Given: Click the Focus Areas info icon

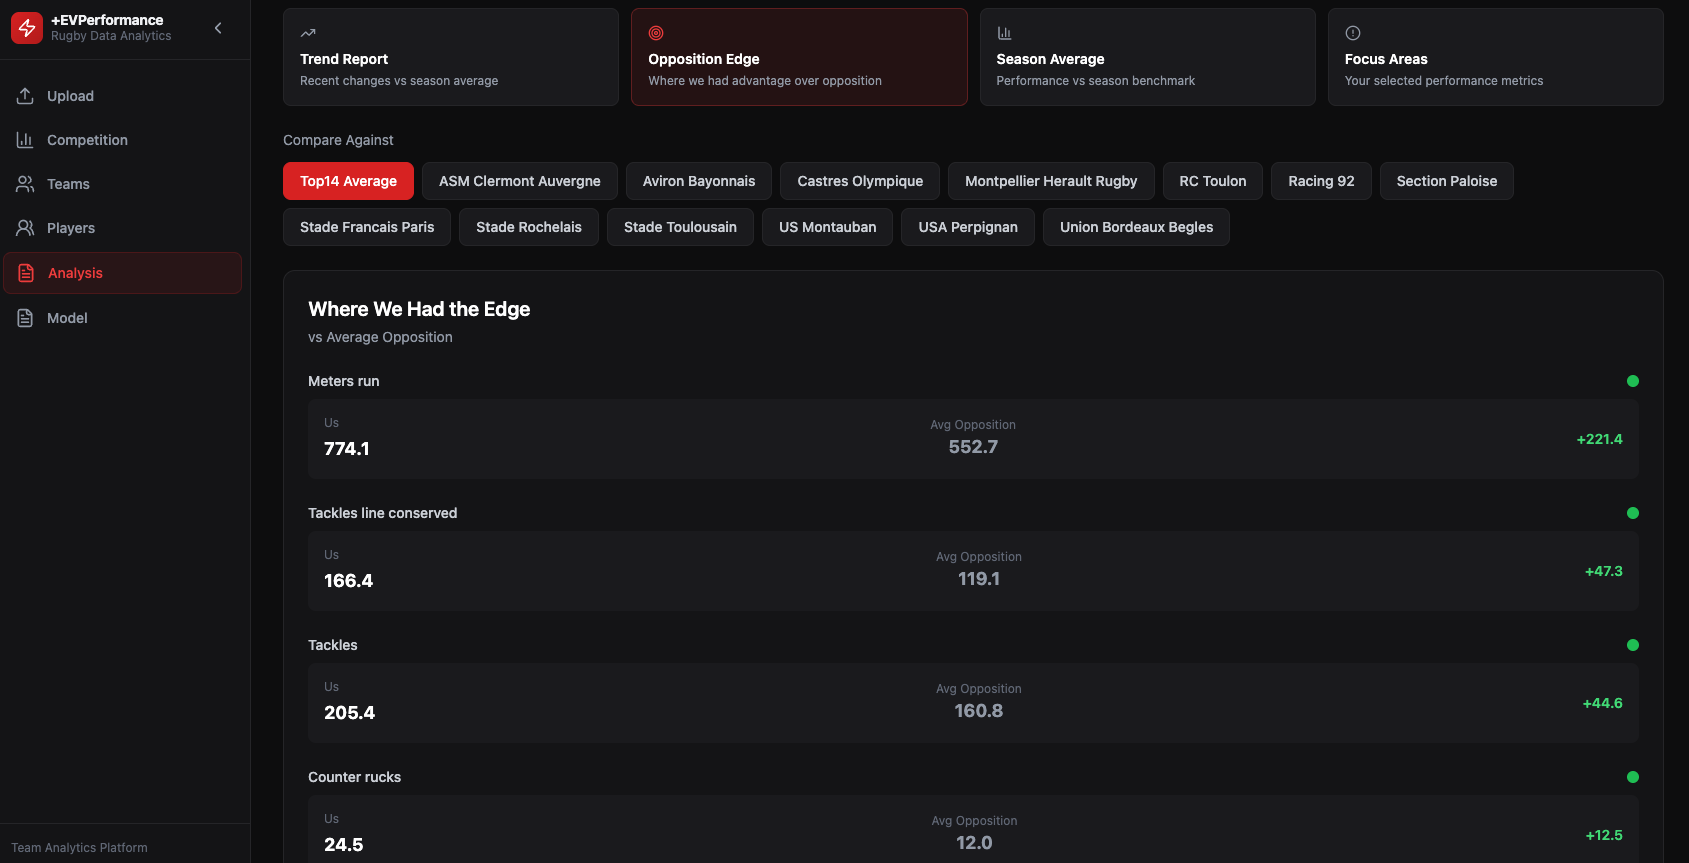Looking at the screenshot, I should tap(1353, 33).
